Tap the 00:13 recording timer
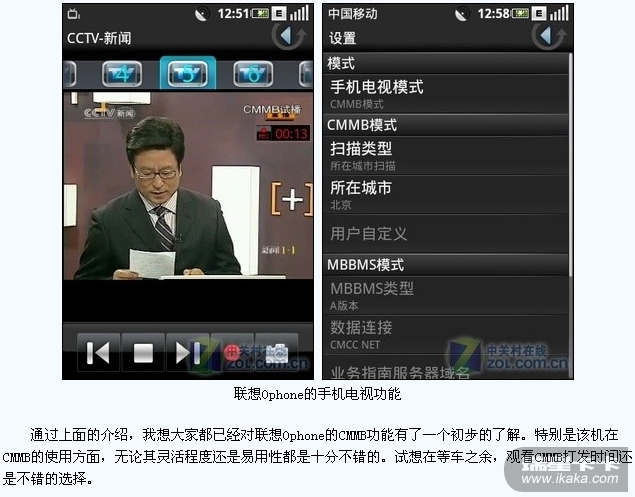The width and height of the screenshot is (635, 497). [x=284, y=133]
